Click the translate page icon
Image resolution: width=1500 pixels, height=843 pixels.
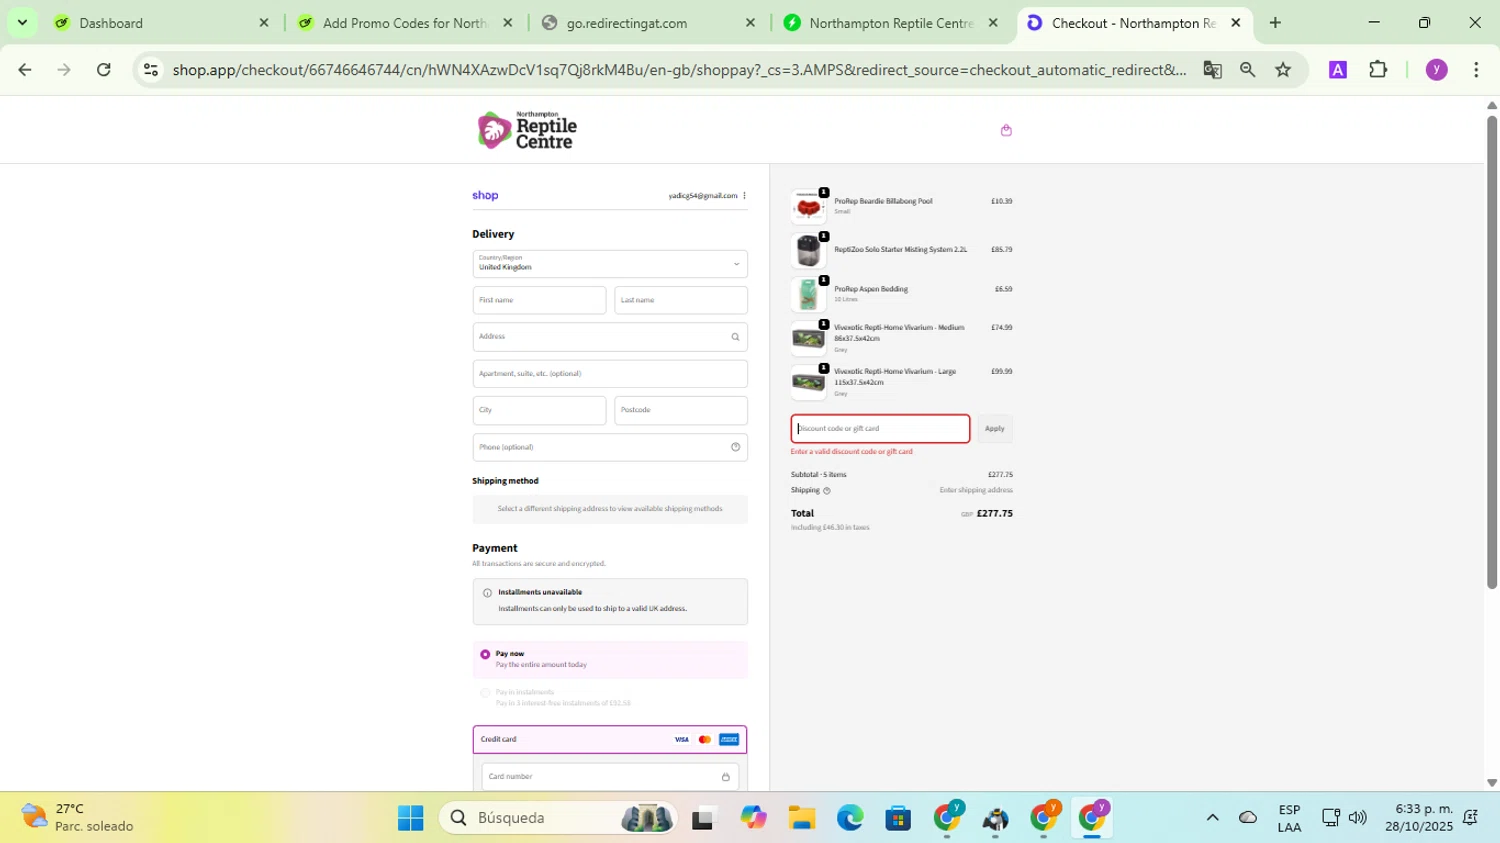(1212, 70)
